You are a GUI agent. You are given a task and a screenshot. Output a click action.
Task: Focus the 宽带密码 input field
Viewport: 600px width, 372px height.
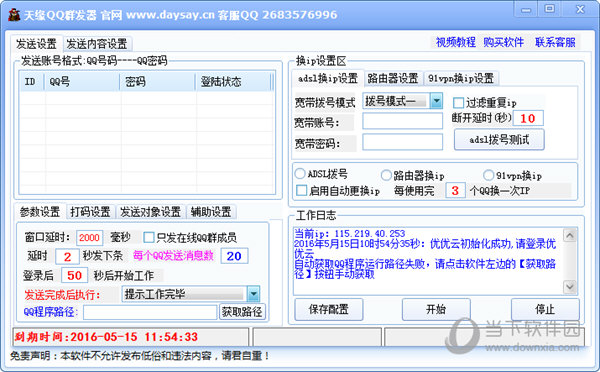pyautogui.click(x=402, y=142)
